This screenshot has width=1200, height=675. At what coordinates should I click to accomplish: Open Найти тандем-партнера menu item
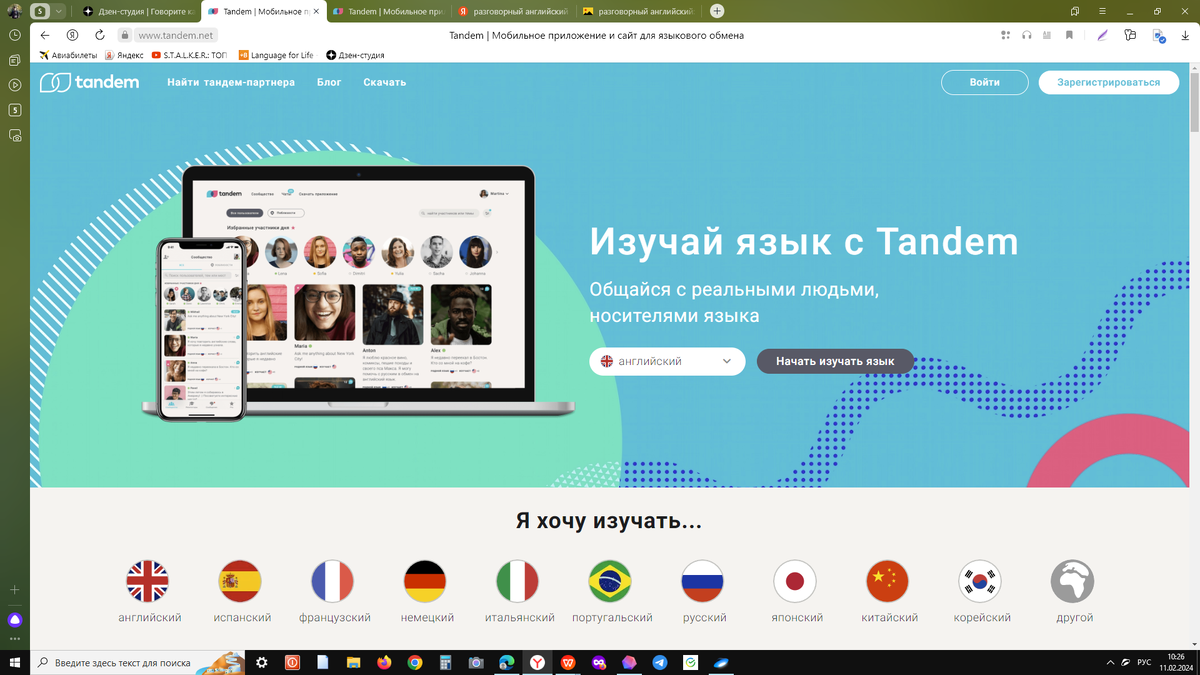tap(231, 82)
